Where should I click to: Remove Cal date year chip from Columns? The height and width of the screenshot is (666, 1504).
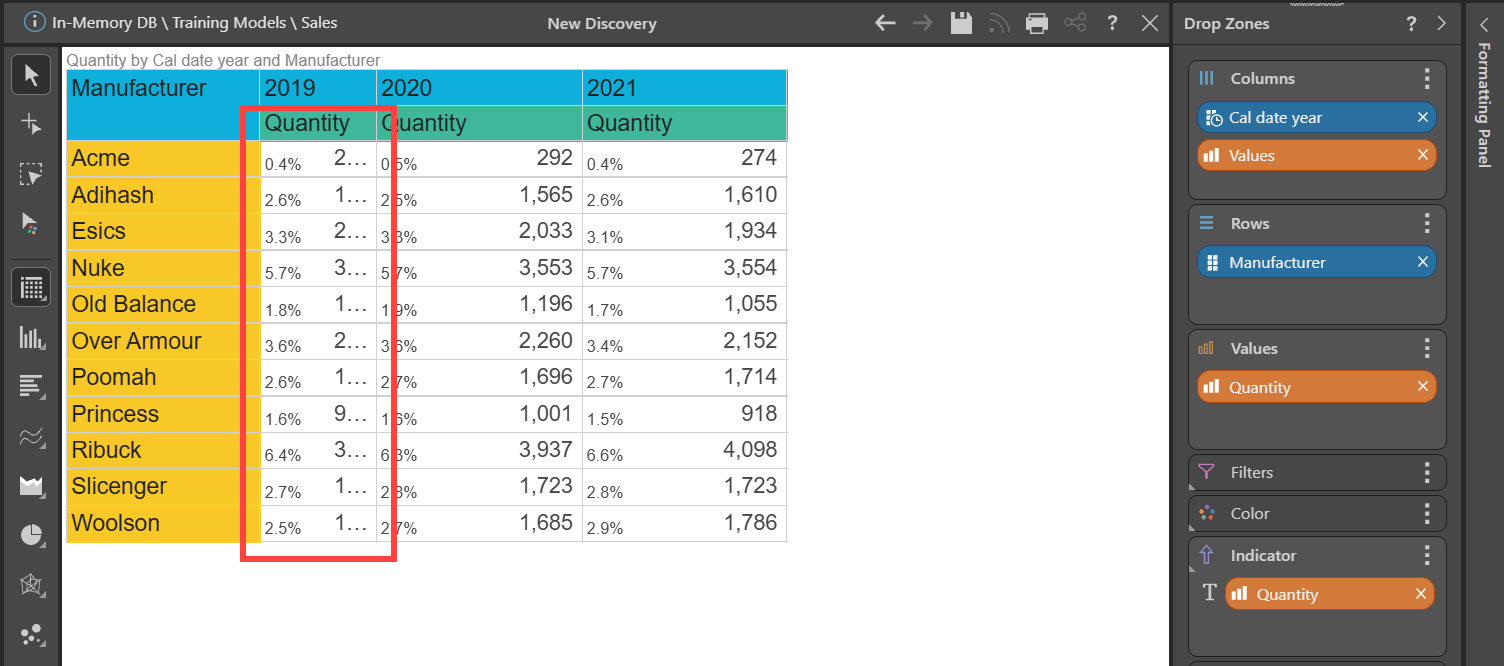click(1422, 117)
